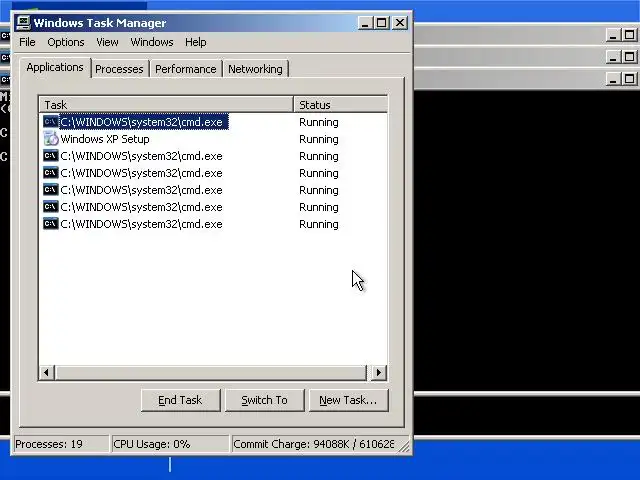The width and height of the screenshot is (640, 480).
Task: Select the last cmd.exe task in the list
Action: click(x=141, y=224)
